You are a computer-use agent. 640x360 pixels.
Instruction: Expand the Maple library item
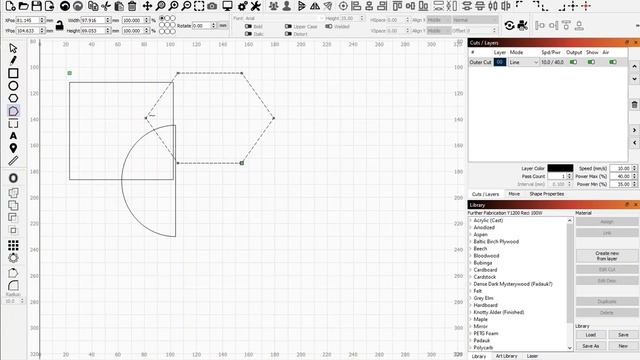point(470,319)
